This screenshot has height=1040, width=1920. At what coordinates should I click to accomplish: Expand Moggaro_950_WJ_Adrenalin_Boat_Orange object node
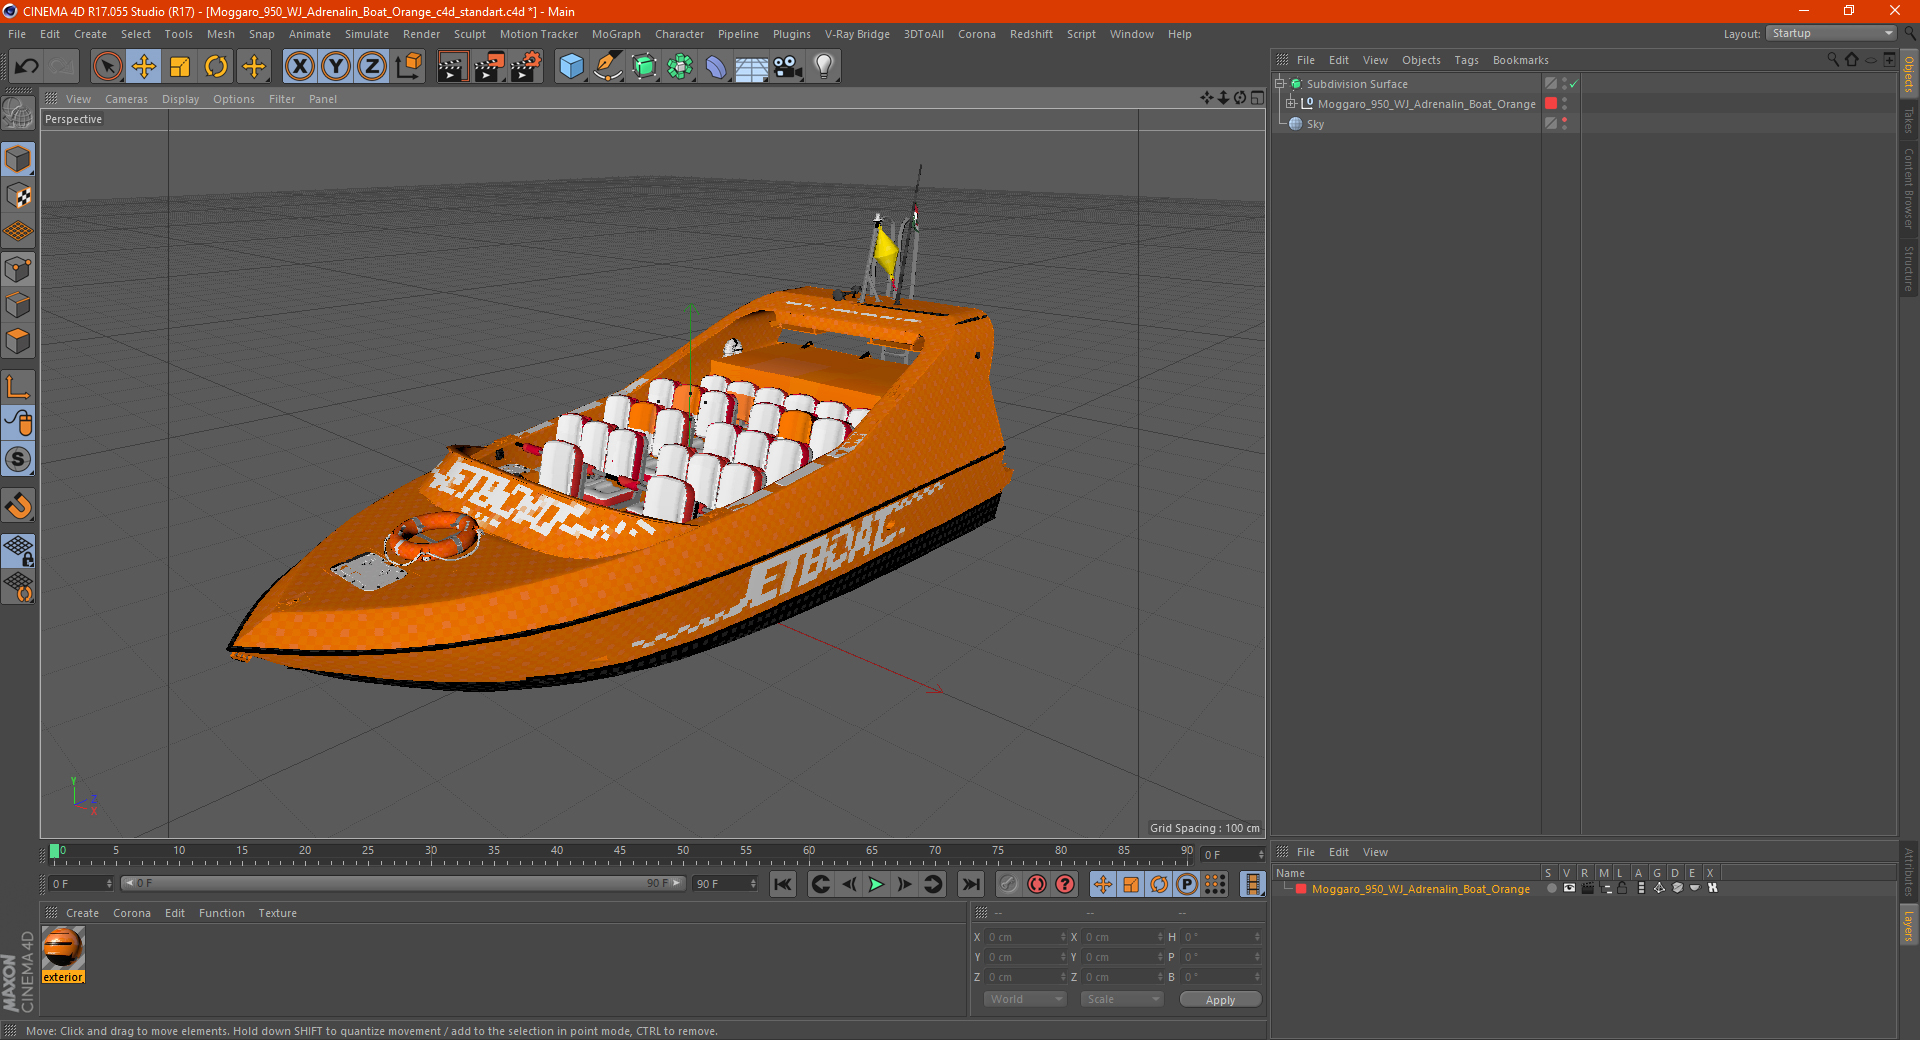1290,104
